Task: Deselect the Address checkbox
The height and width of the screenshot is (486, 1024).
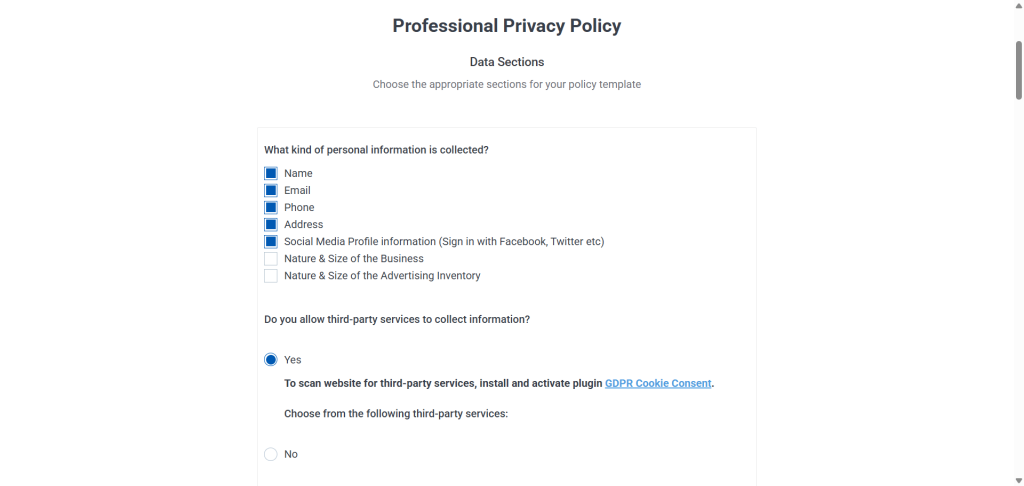Action: coord(271,224)
